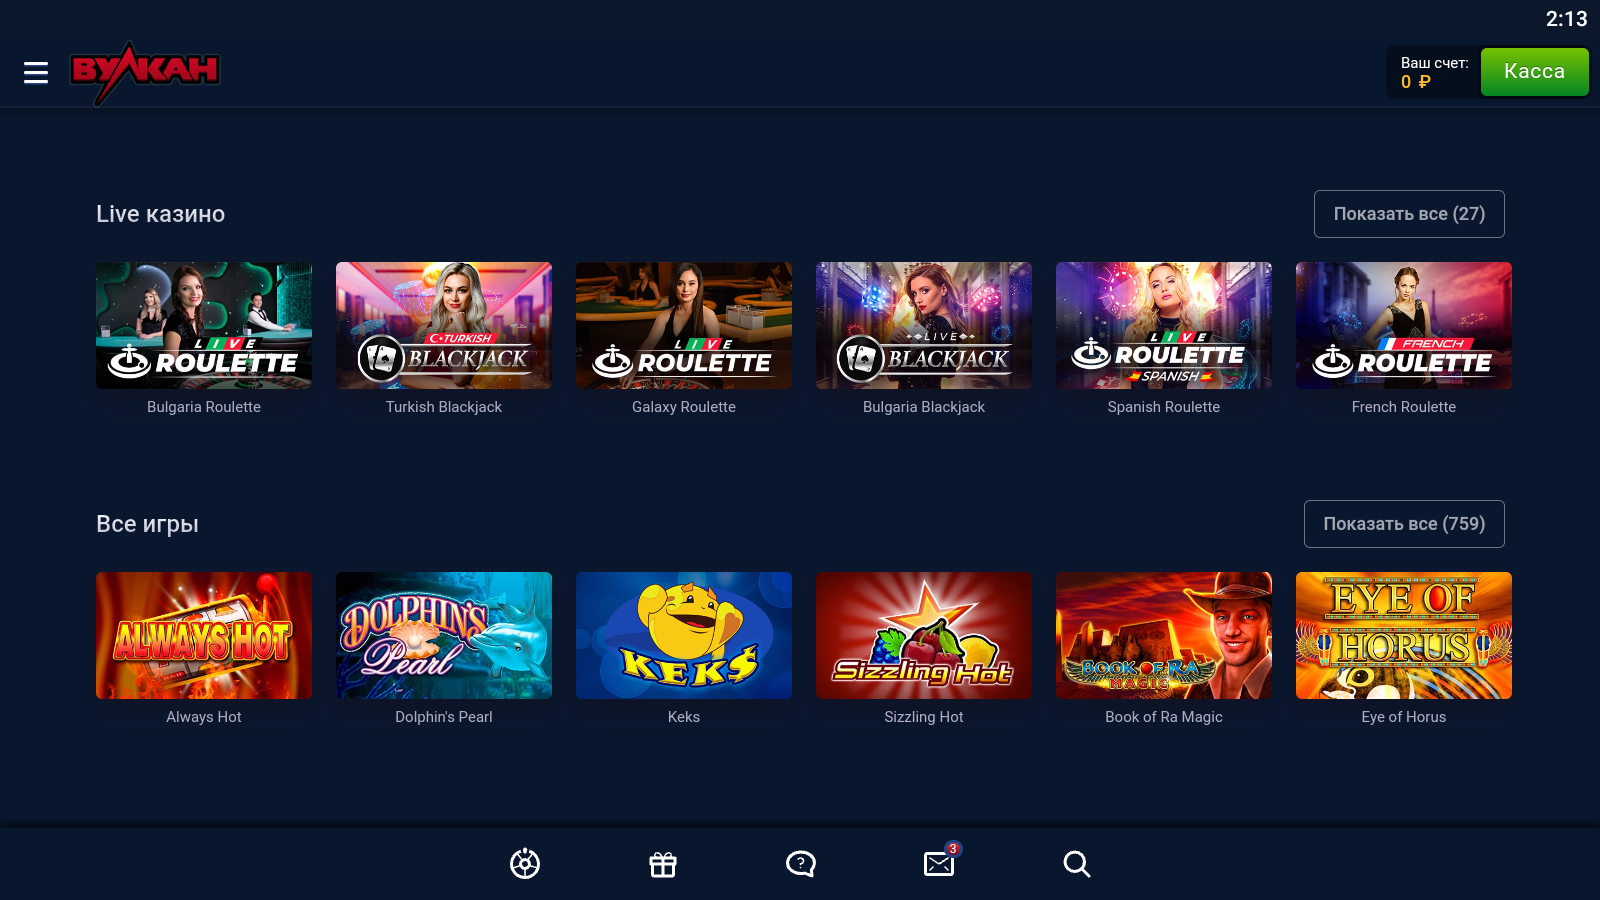
Task: Select the Galaxy Roulette game
Action: [x=684, y=325]
